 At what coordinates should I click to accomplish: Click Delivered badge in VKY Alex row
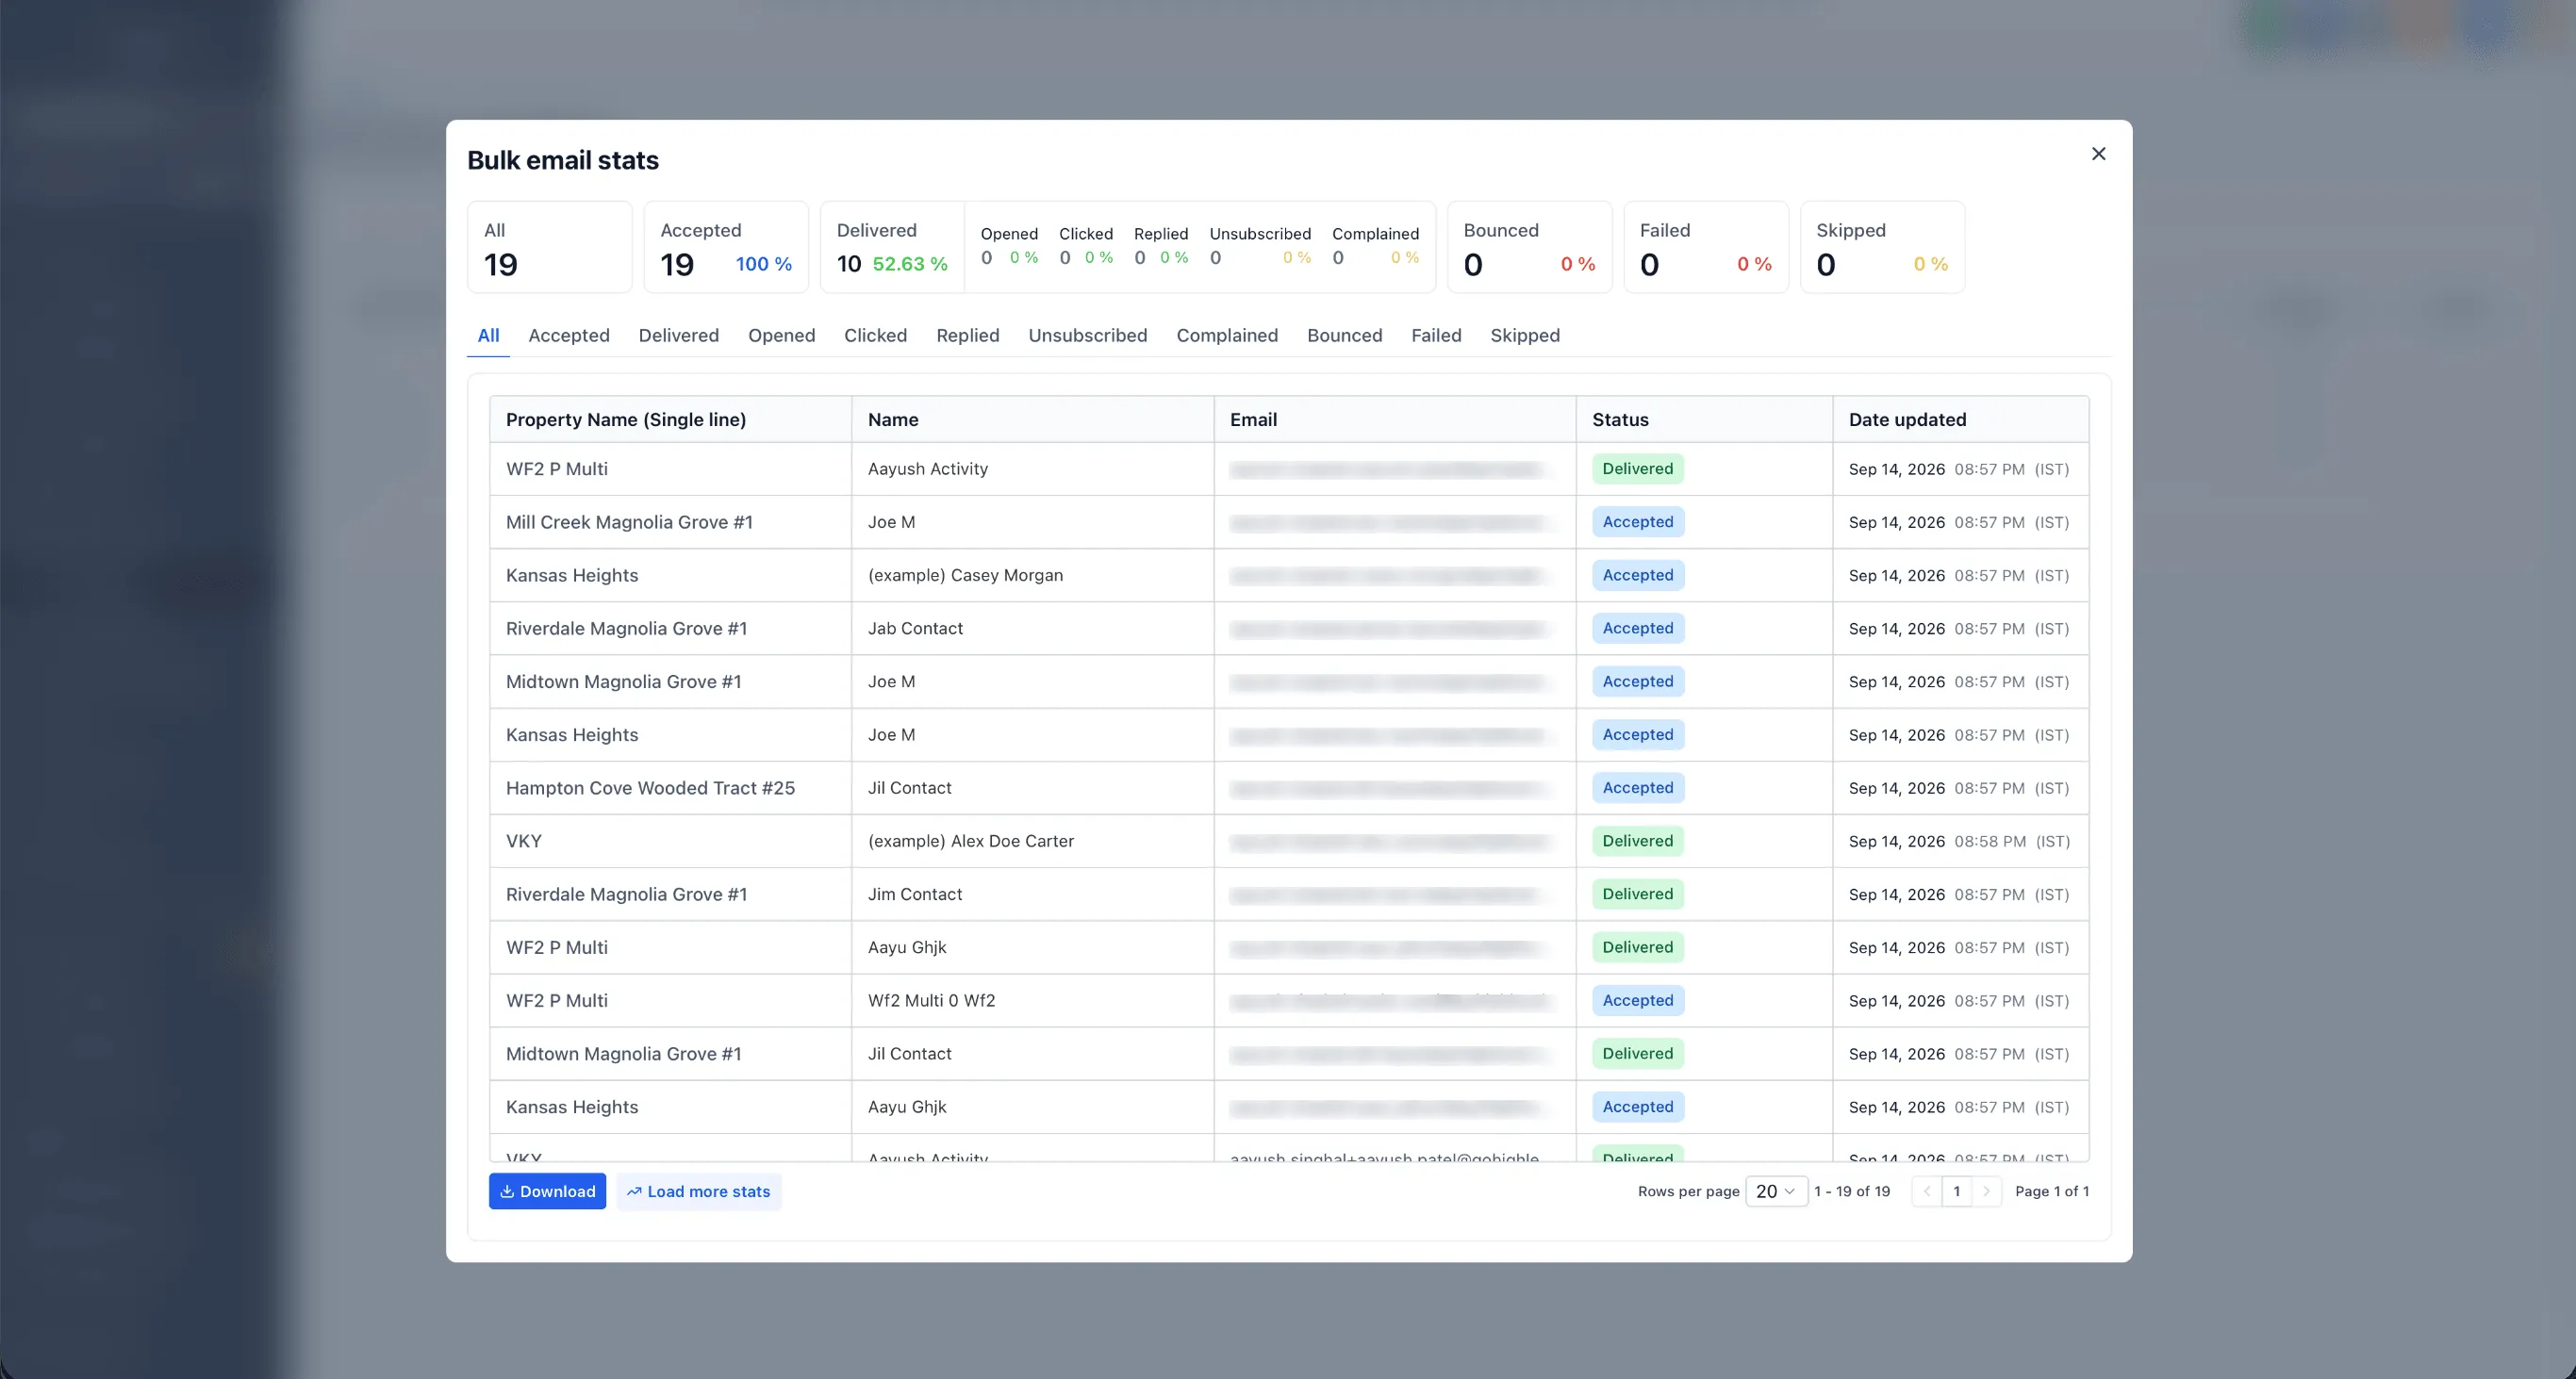click(x=1637, y=841)
